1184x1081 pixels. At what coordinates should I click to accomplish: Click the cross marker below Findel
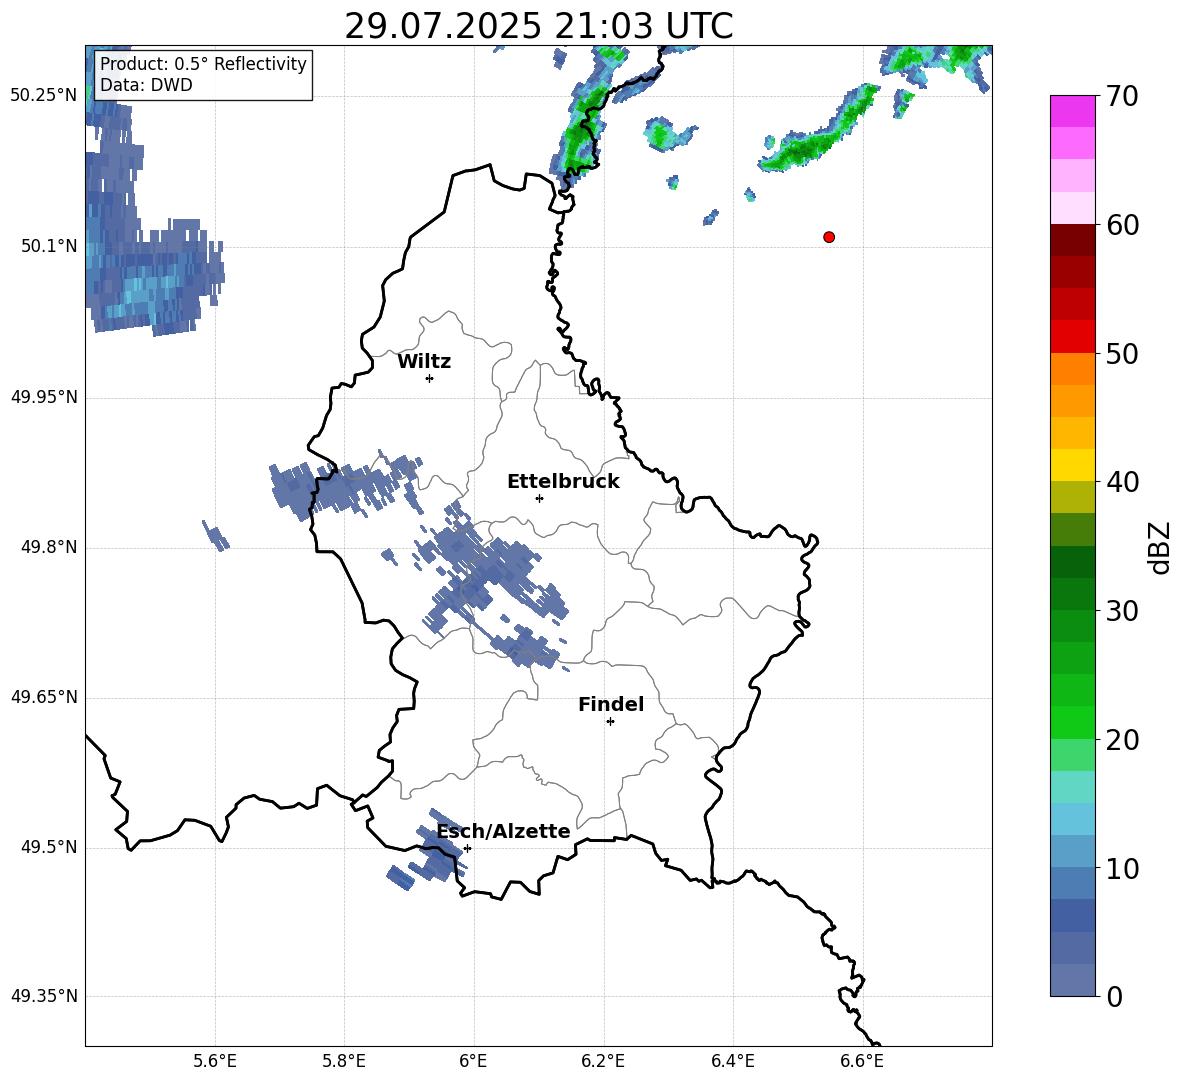click(x=610, y=722)
